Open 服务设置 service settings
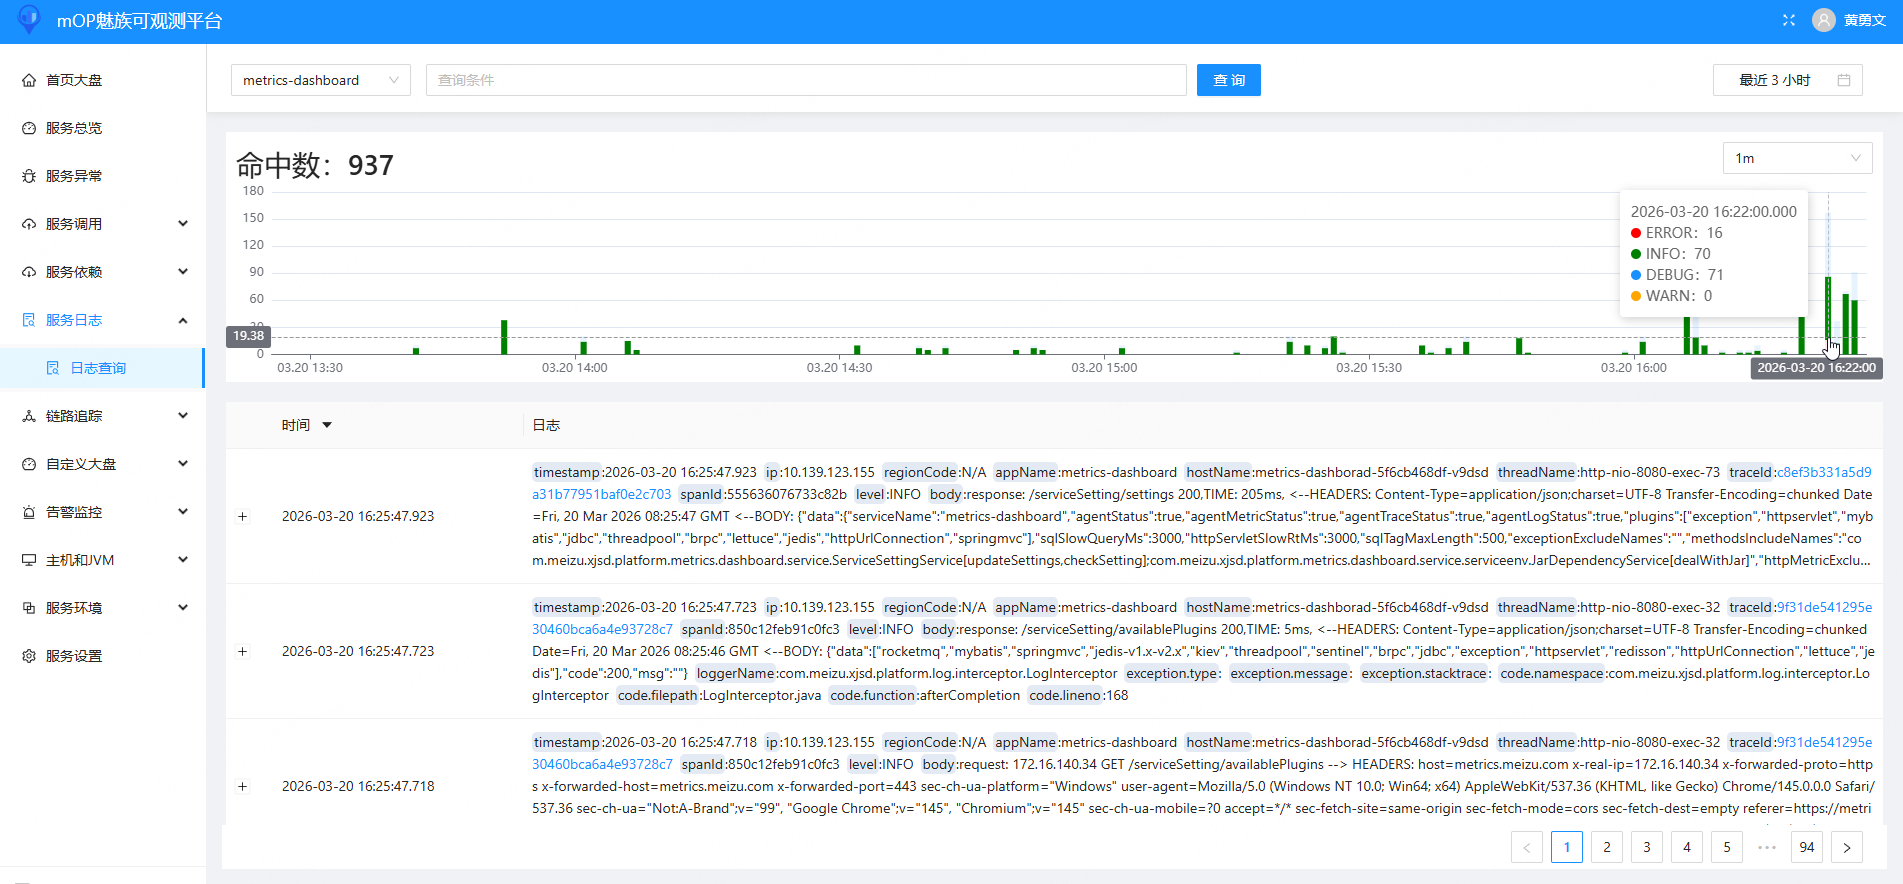The width and height of the screenshot is (1903, 884). click(74, 656)
